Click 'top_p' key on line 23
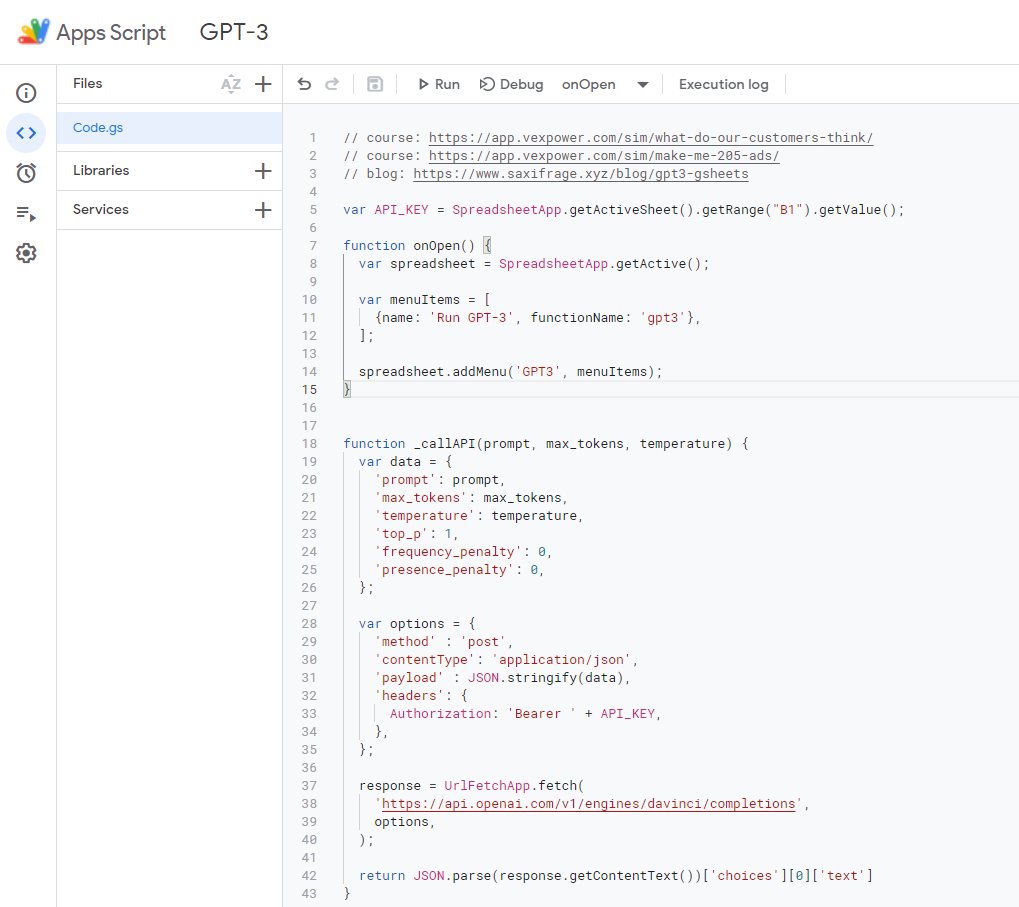 (x=401, y=534)
